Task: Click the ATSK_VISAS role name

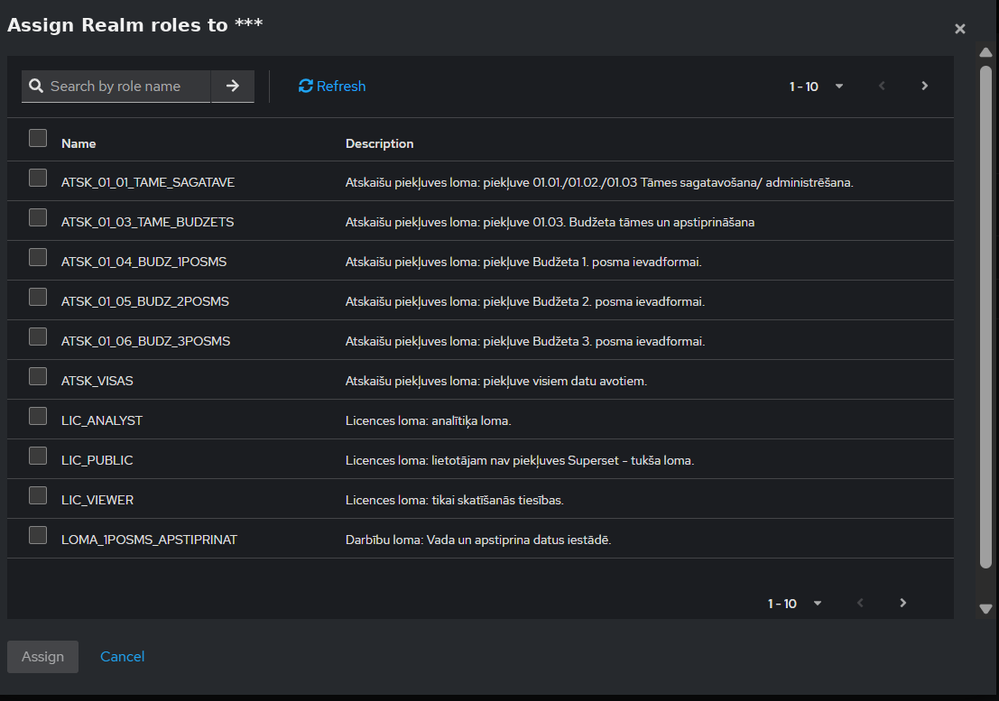Action: tap(97, 381)
